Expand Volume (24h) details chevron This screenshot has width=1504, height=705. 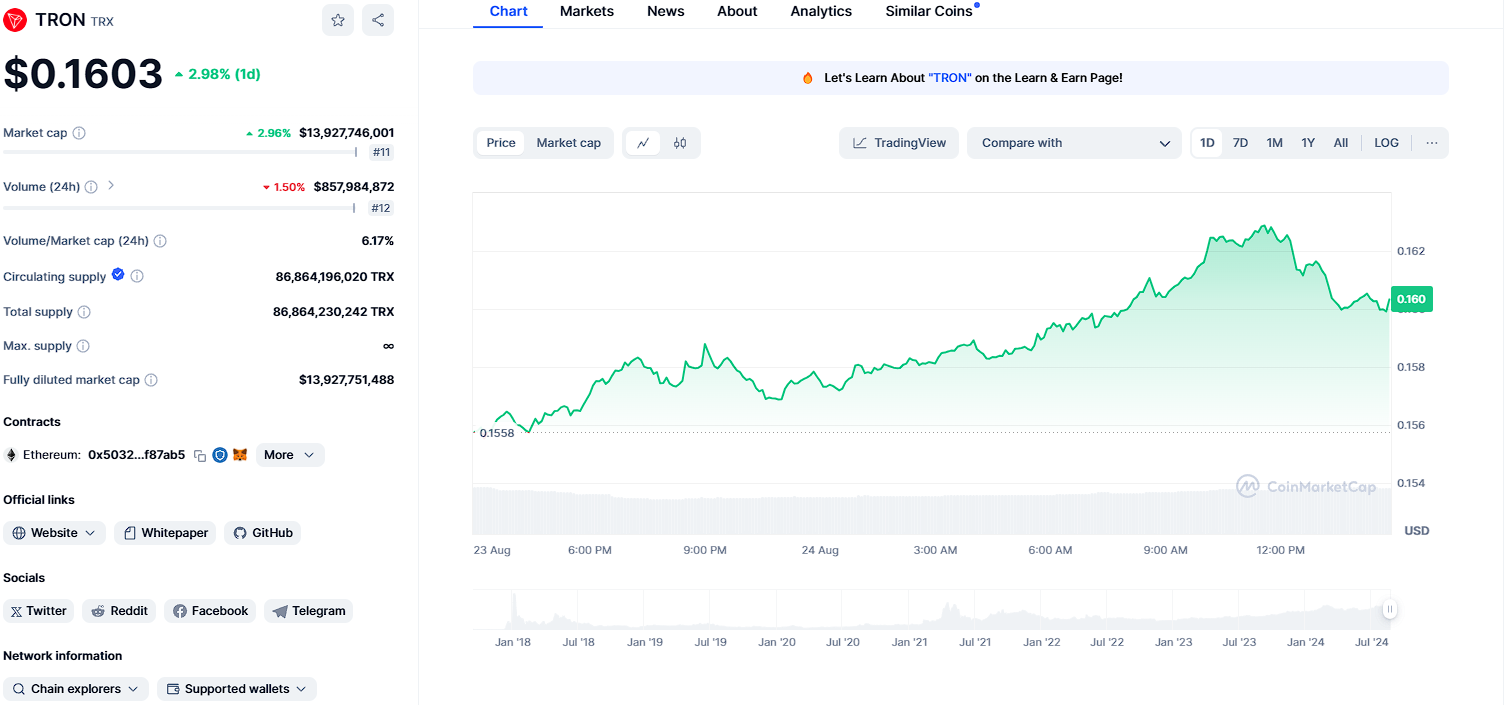coord(111,185)
